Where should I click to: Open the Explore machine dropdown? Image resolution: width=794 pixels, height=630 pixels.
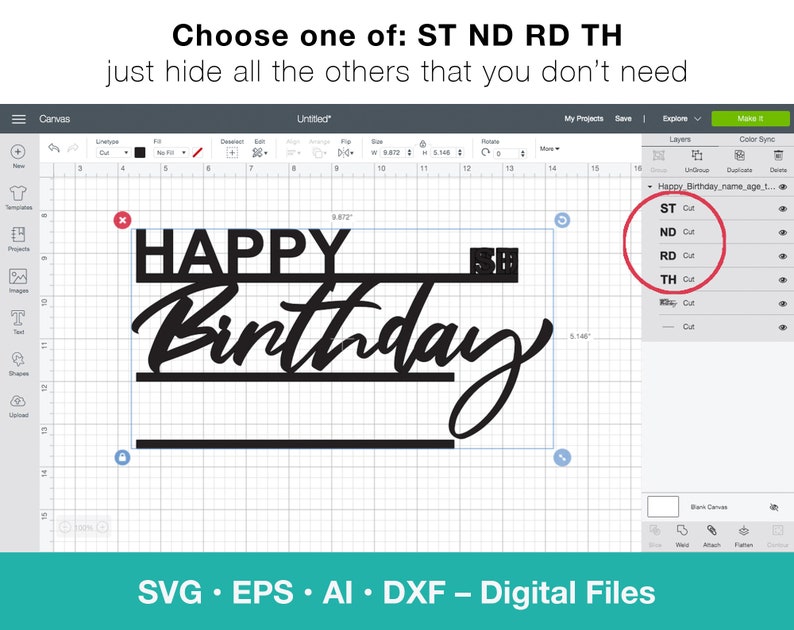click(682, 119)
